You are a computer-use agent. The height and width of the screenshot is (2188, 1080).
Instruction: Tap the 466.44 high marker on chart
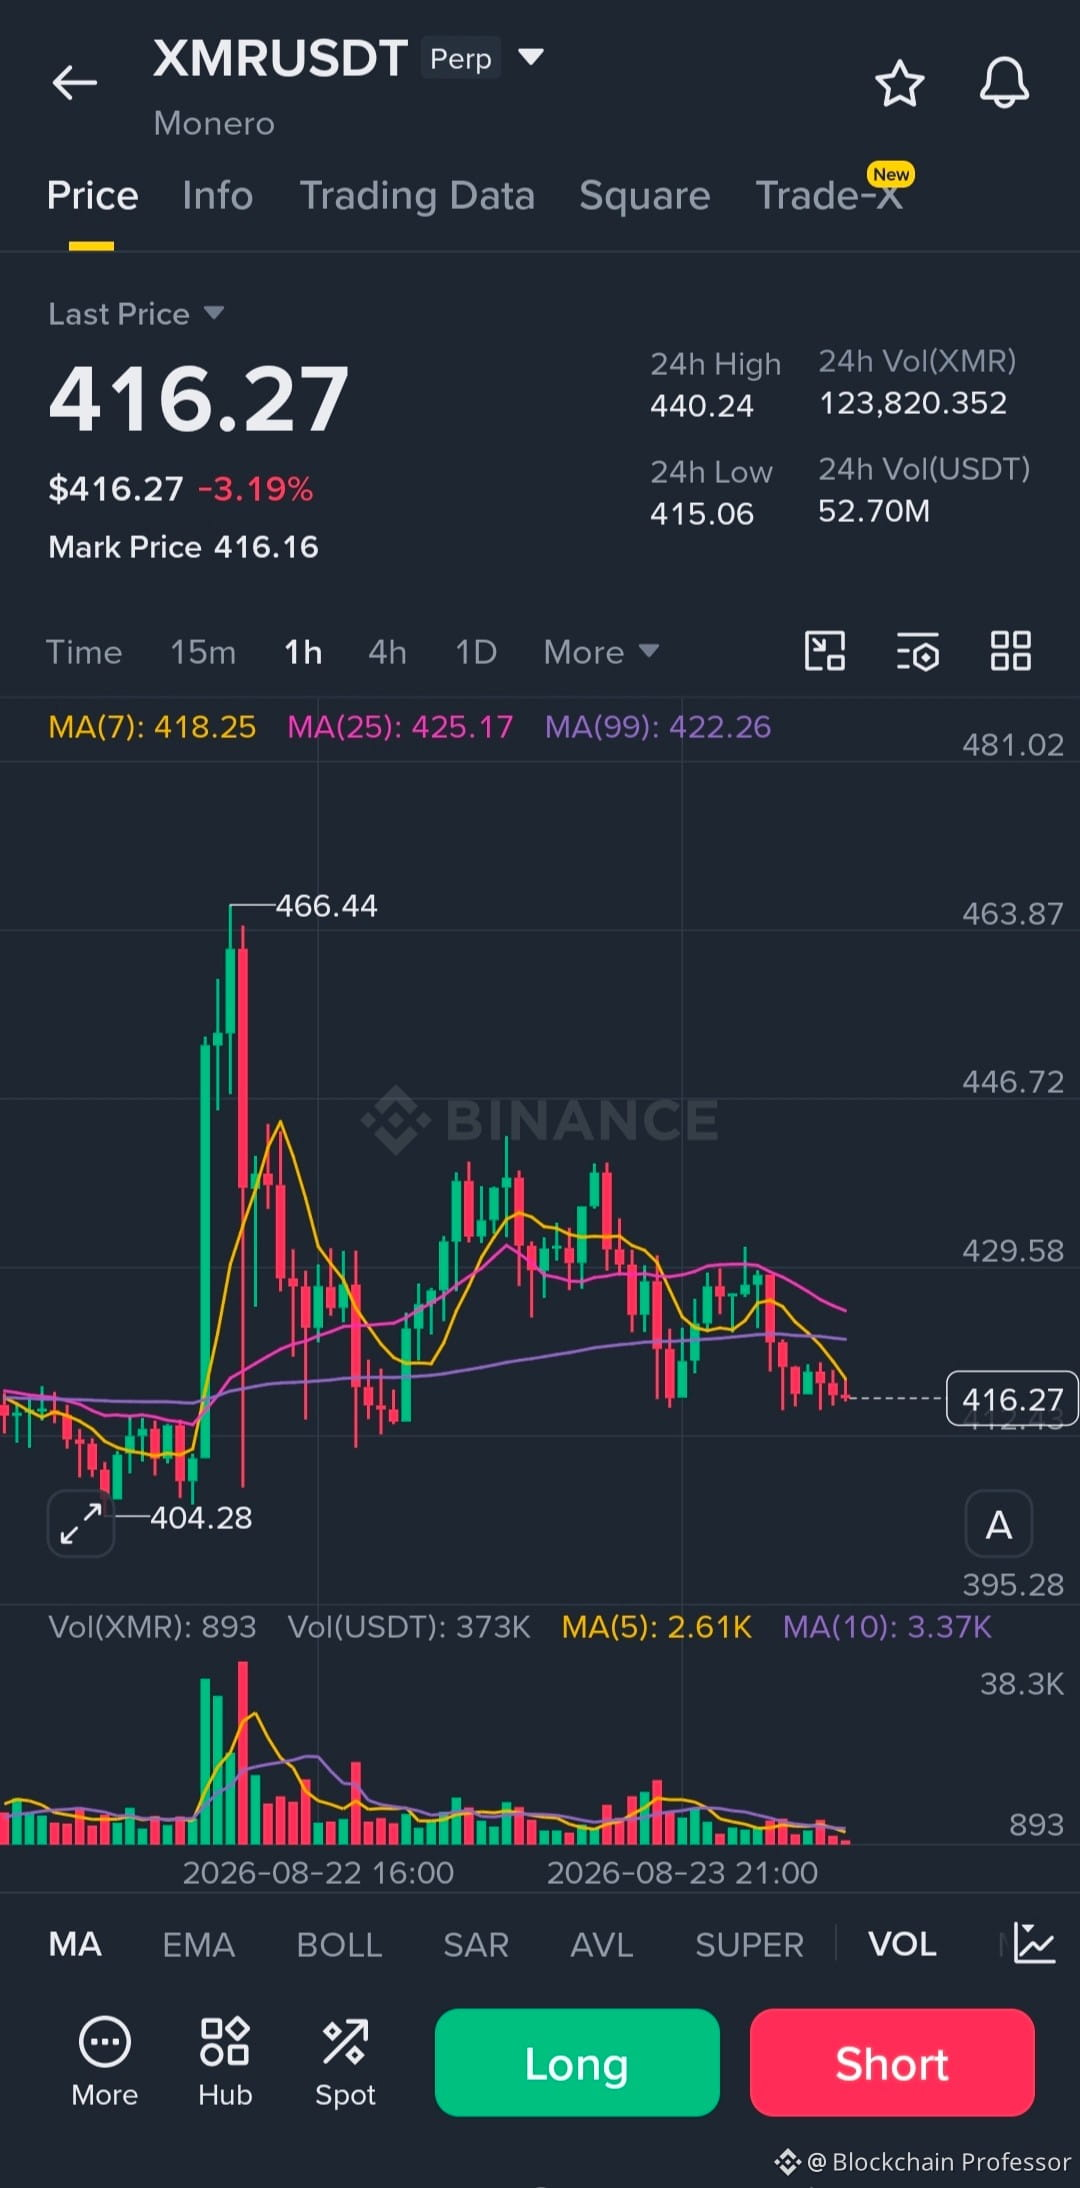tap(326, 906)
